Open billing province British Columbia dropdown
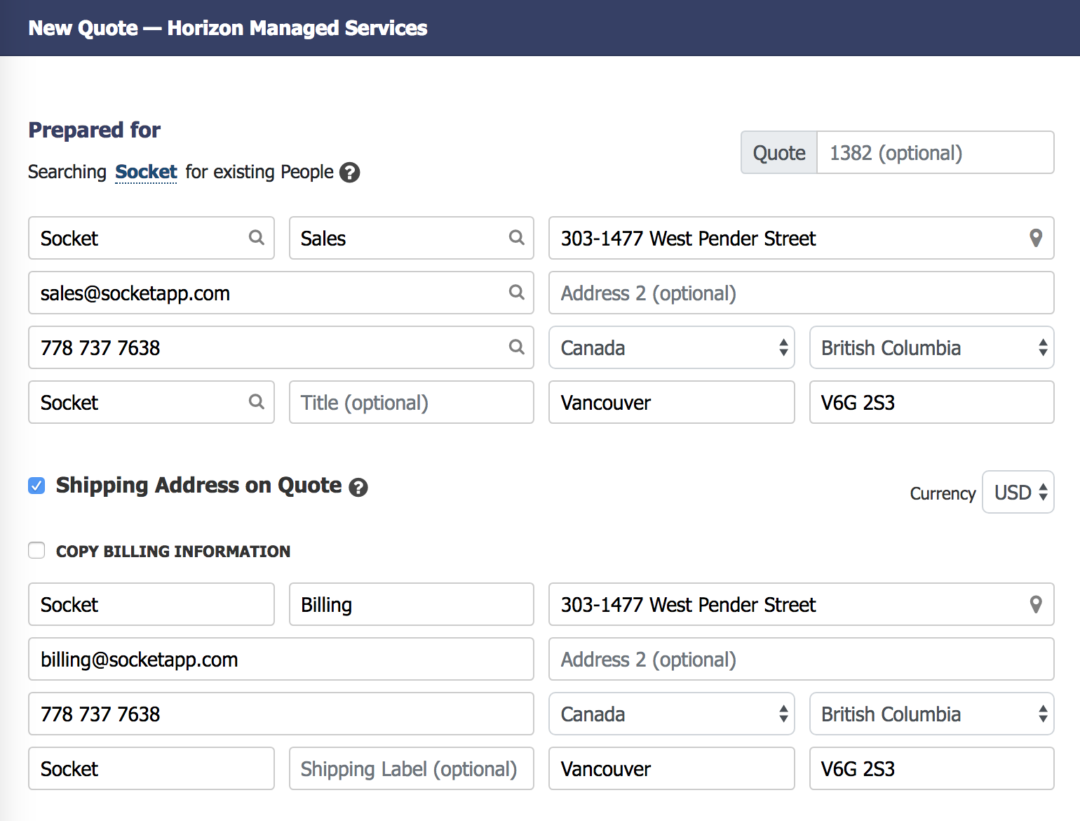Screen dimensions: 1080x821 [x=932, y=348]
